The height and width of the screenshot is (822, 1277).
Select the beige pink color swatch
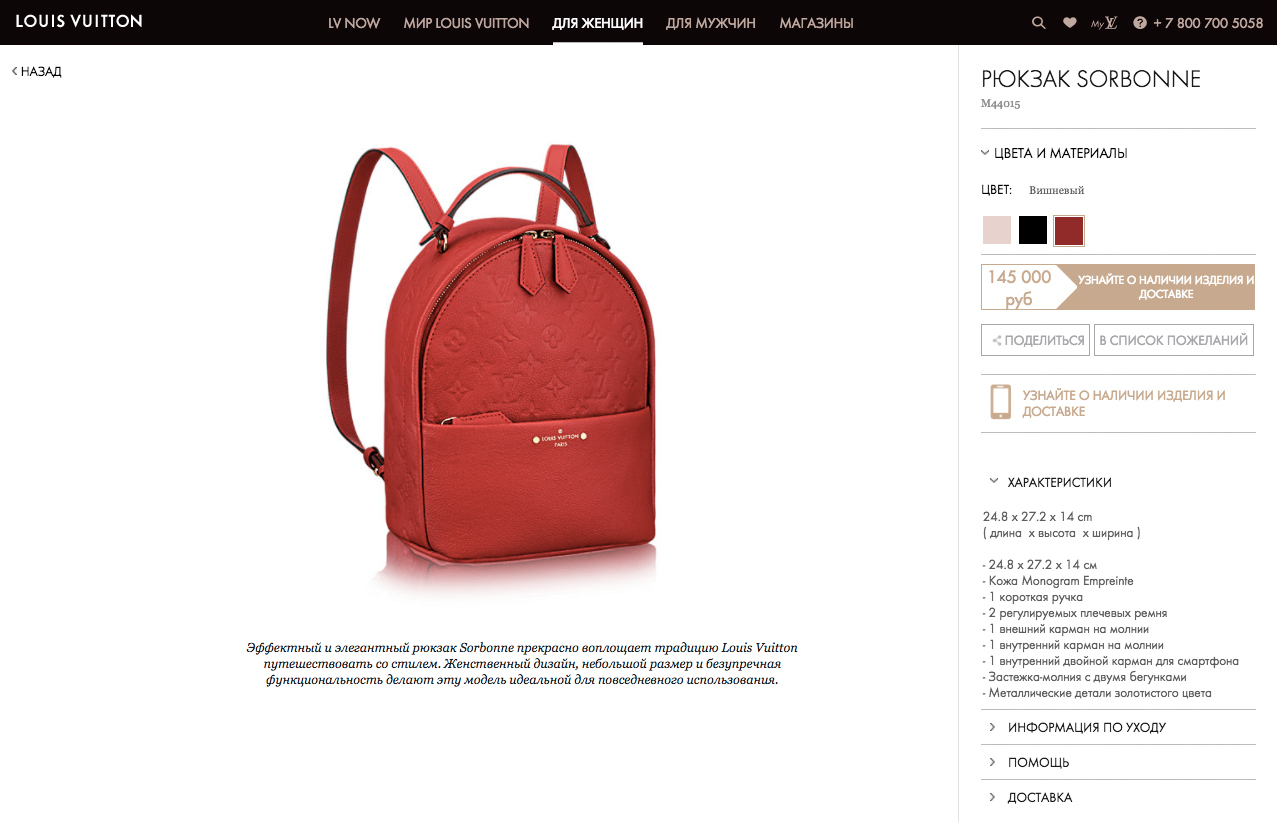[997, 230]
